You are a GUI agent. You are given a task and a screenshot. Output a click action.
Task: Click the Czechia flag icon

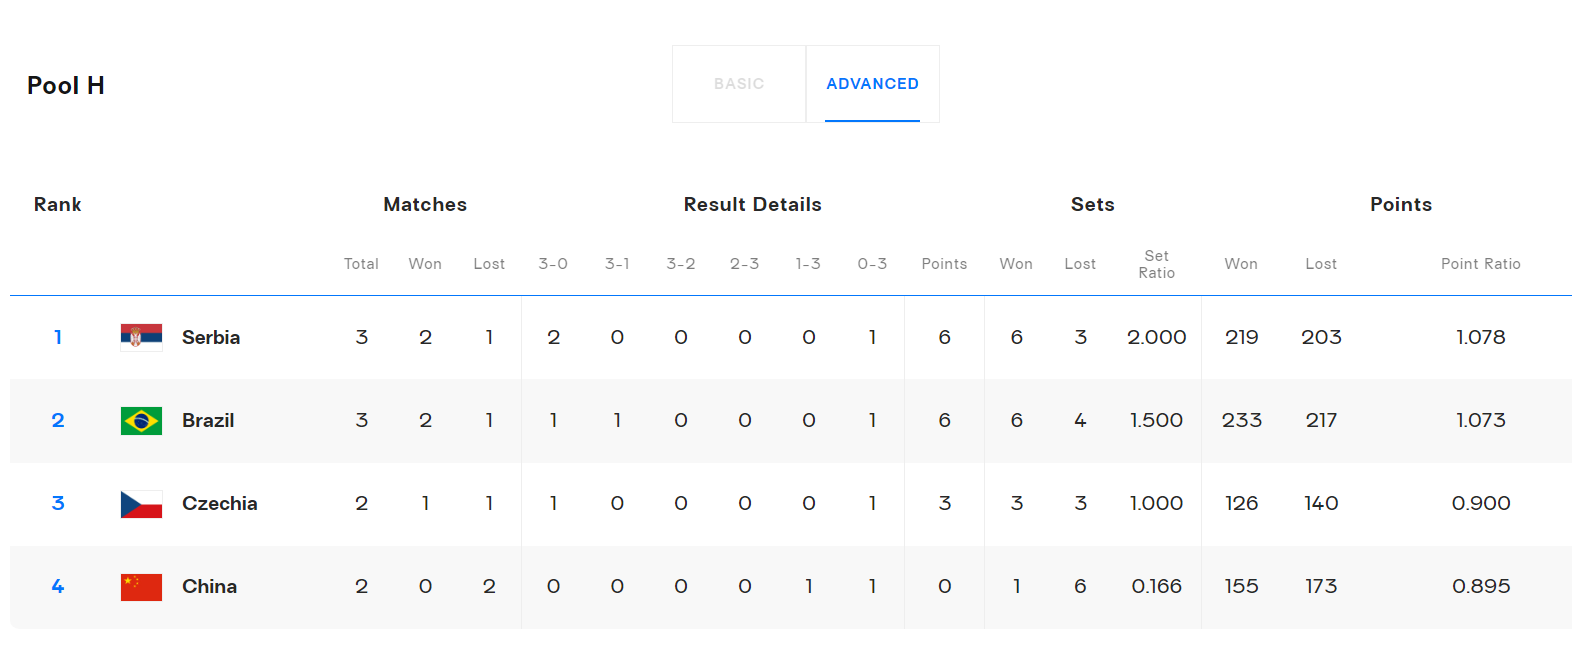tap(141, 504)
